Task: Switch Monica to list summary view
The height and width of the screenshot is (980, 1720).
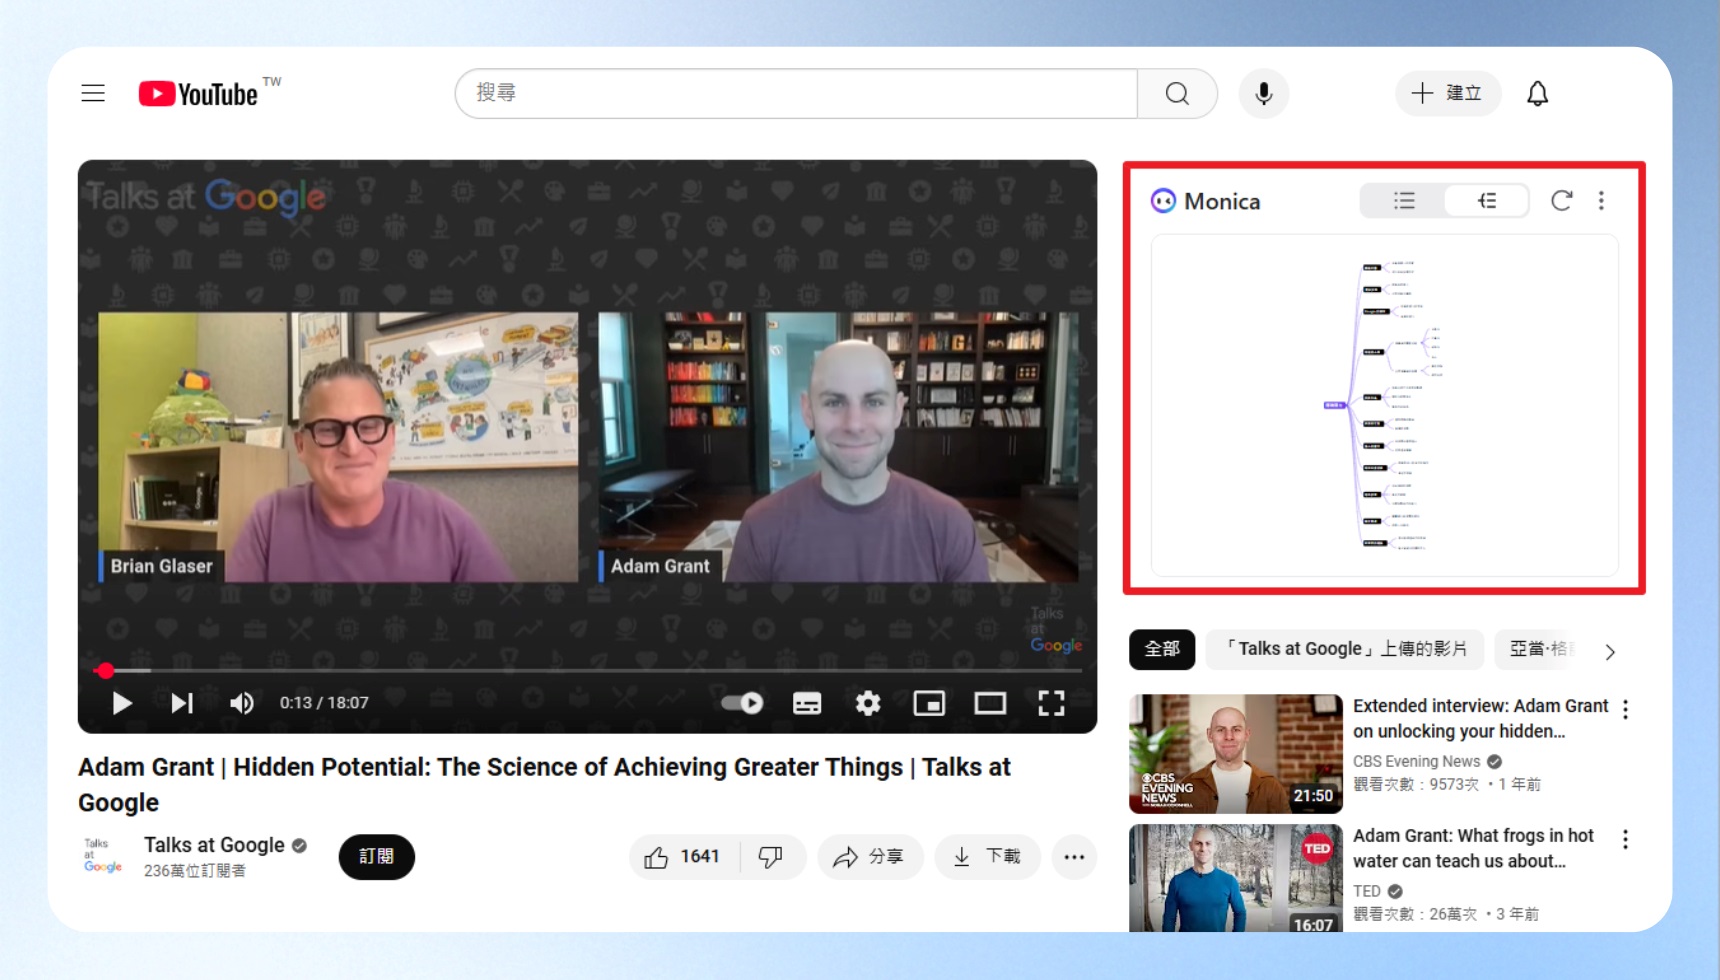Action: pyautogui.click(x=1404, y=201)
